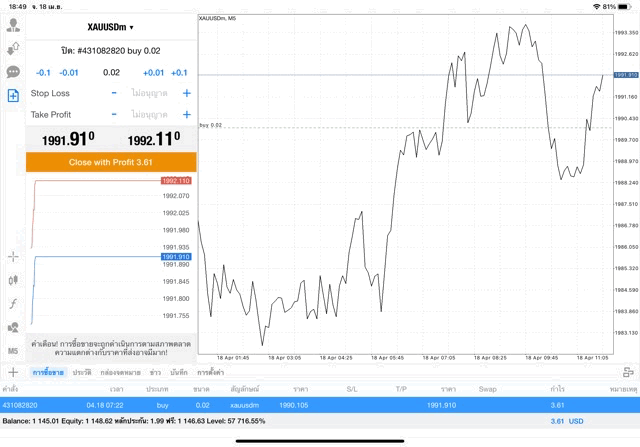Open the chat messages icon

(13, 72)
